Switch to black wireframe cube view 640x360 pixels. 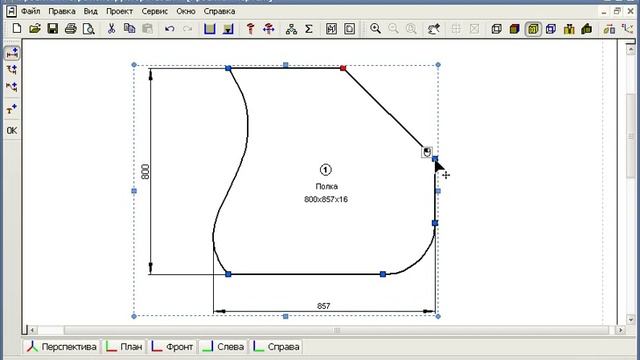[496, 29]
